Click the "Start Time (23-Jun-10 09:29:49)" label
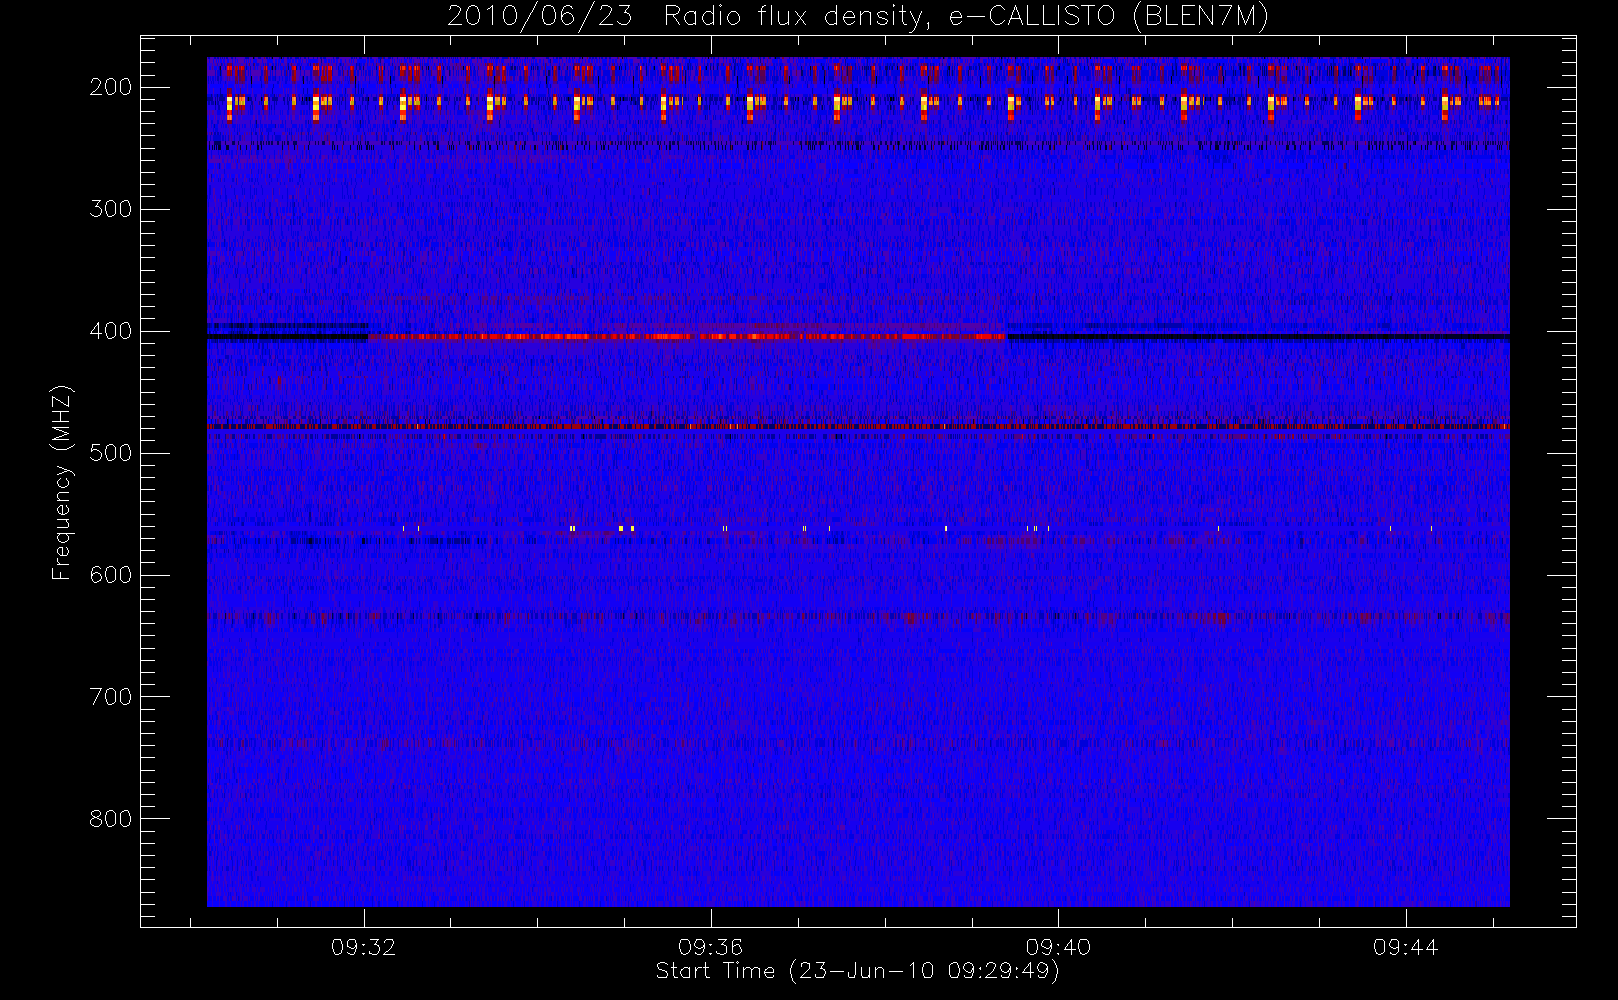Viewport: 1618px width, 1000px height. [x=857, y=971]
